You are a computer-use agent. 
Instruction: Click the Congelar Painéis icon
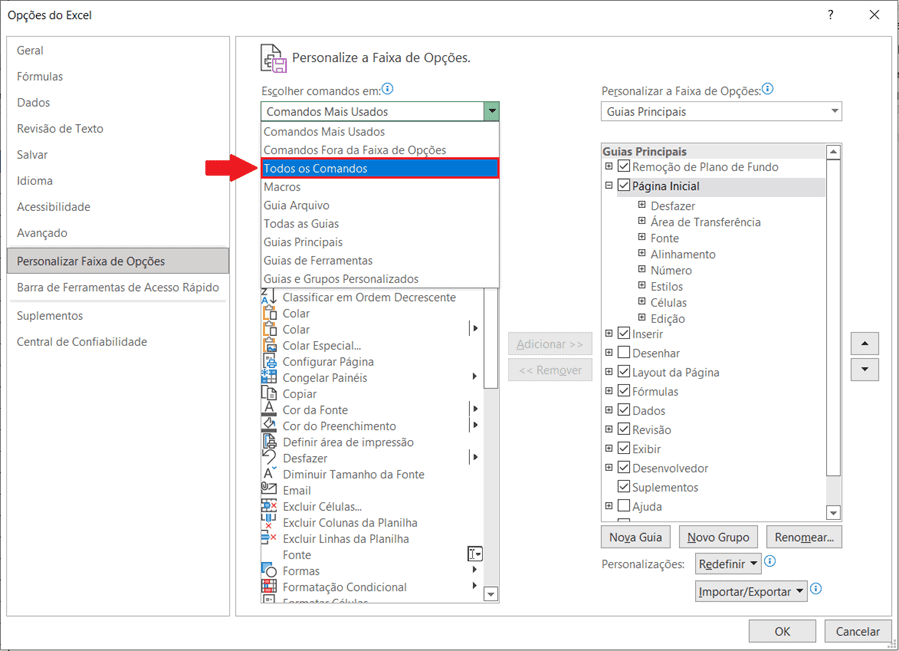point(269,377)
